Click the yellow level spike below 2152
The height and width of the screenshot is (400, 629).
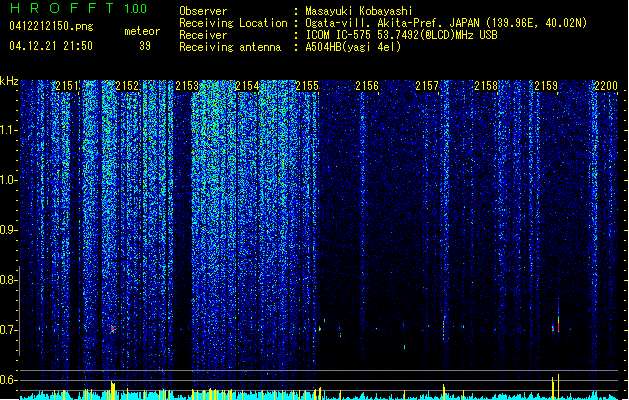coord(113,390)
